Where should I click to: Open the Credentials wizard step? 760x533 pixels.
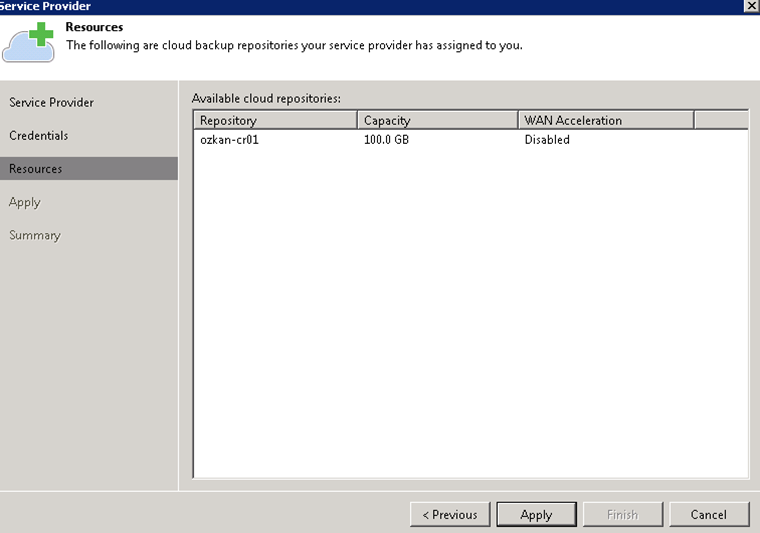coord(39,136)
